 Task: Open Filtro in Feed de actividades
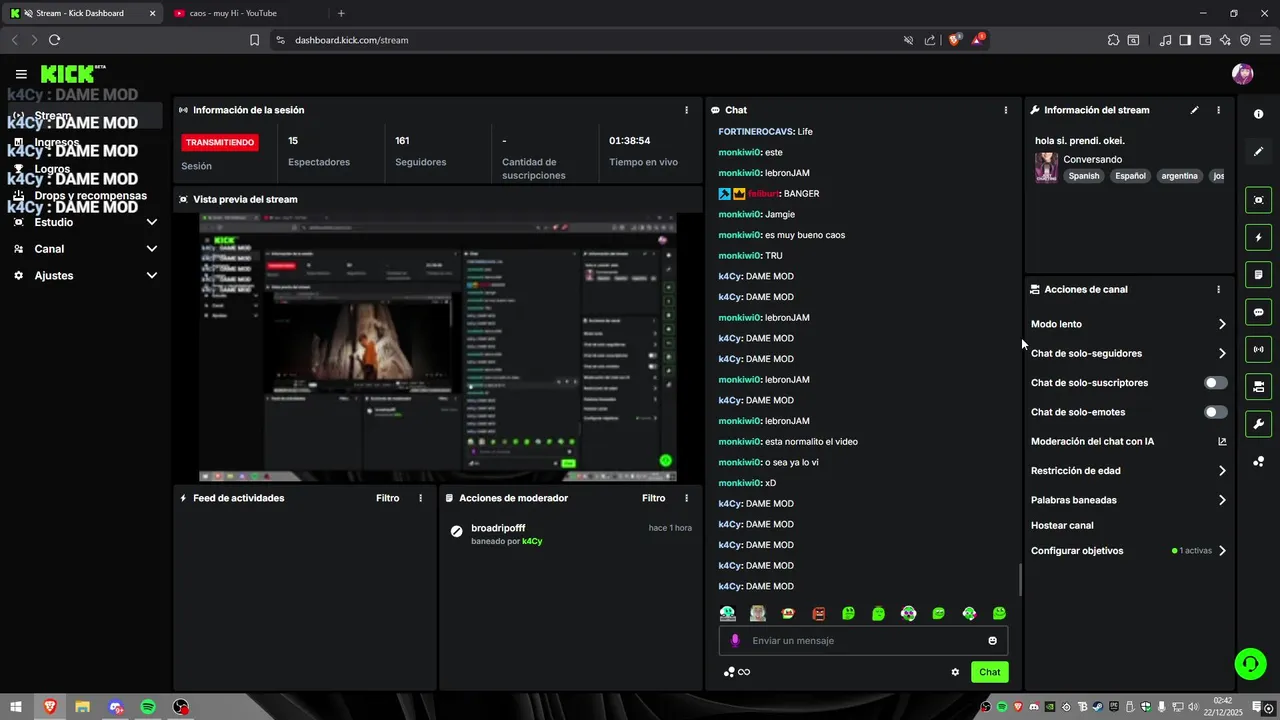(387, 498)
